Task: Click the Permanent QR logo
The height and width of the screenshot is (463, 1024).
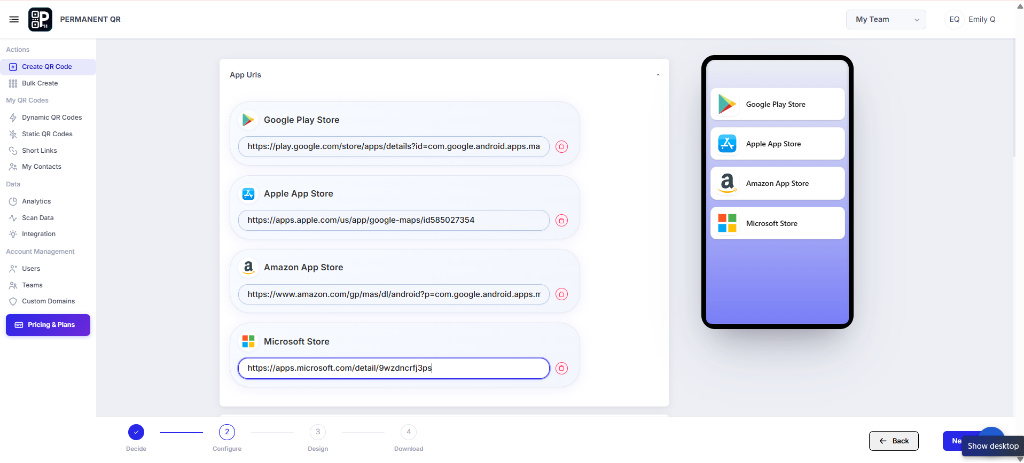Action: [x=40, y=20]
